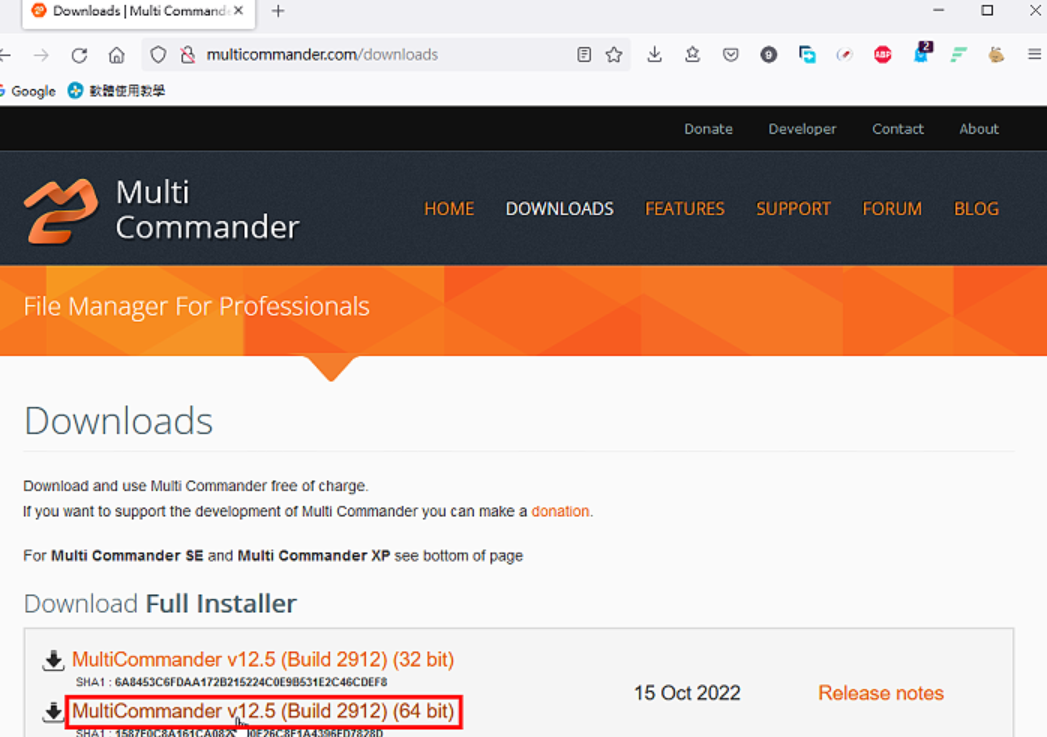1047x737 pixels.
Task: Open BLOG in site navigation
Action: [x=976, y=209]
